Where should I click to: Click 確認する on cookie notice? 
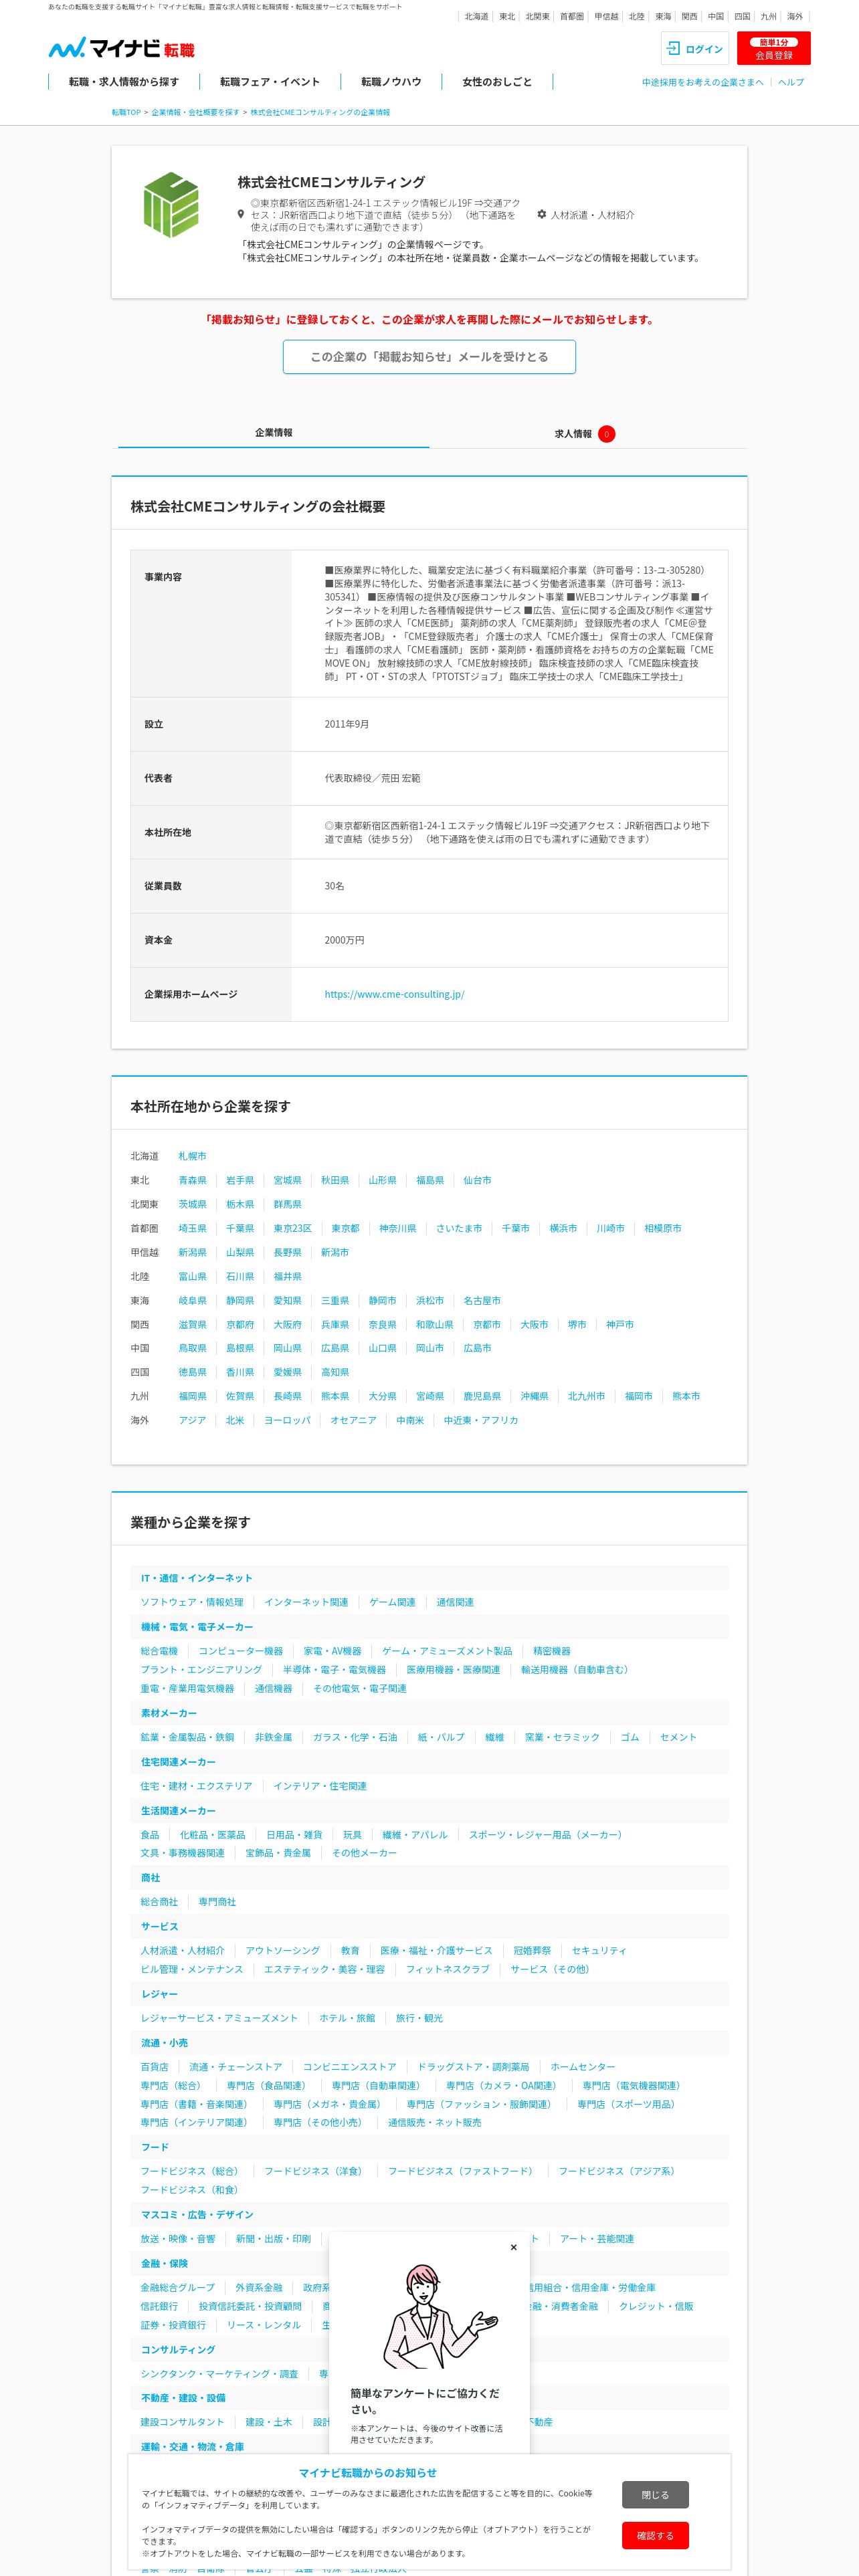[x=655, y=2536]
